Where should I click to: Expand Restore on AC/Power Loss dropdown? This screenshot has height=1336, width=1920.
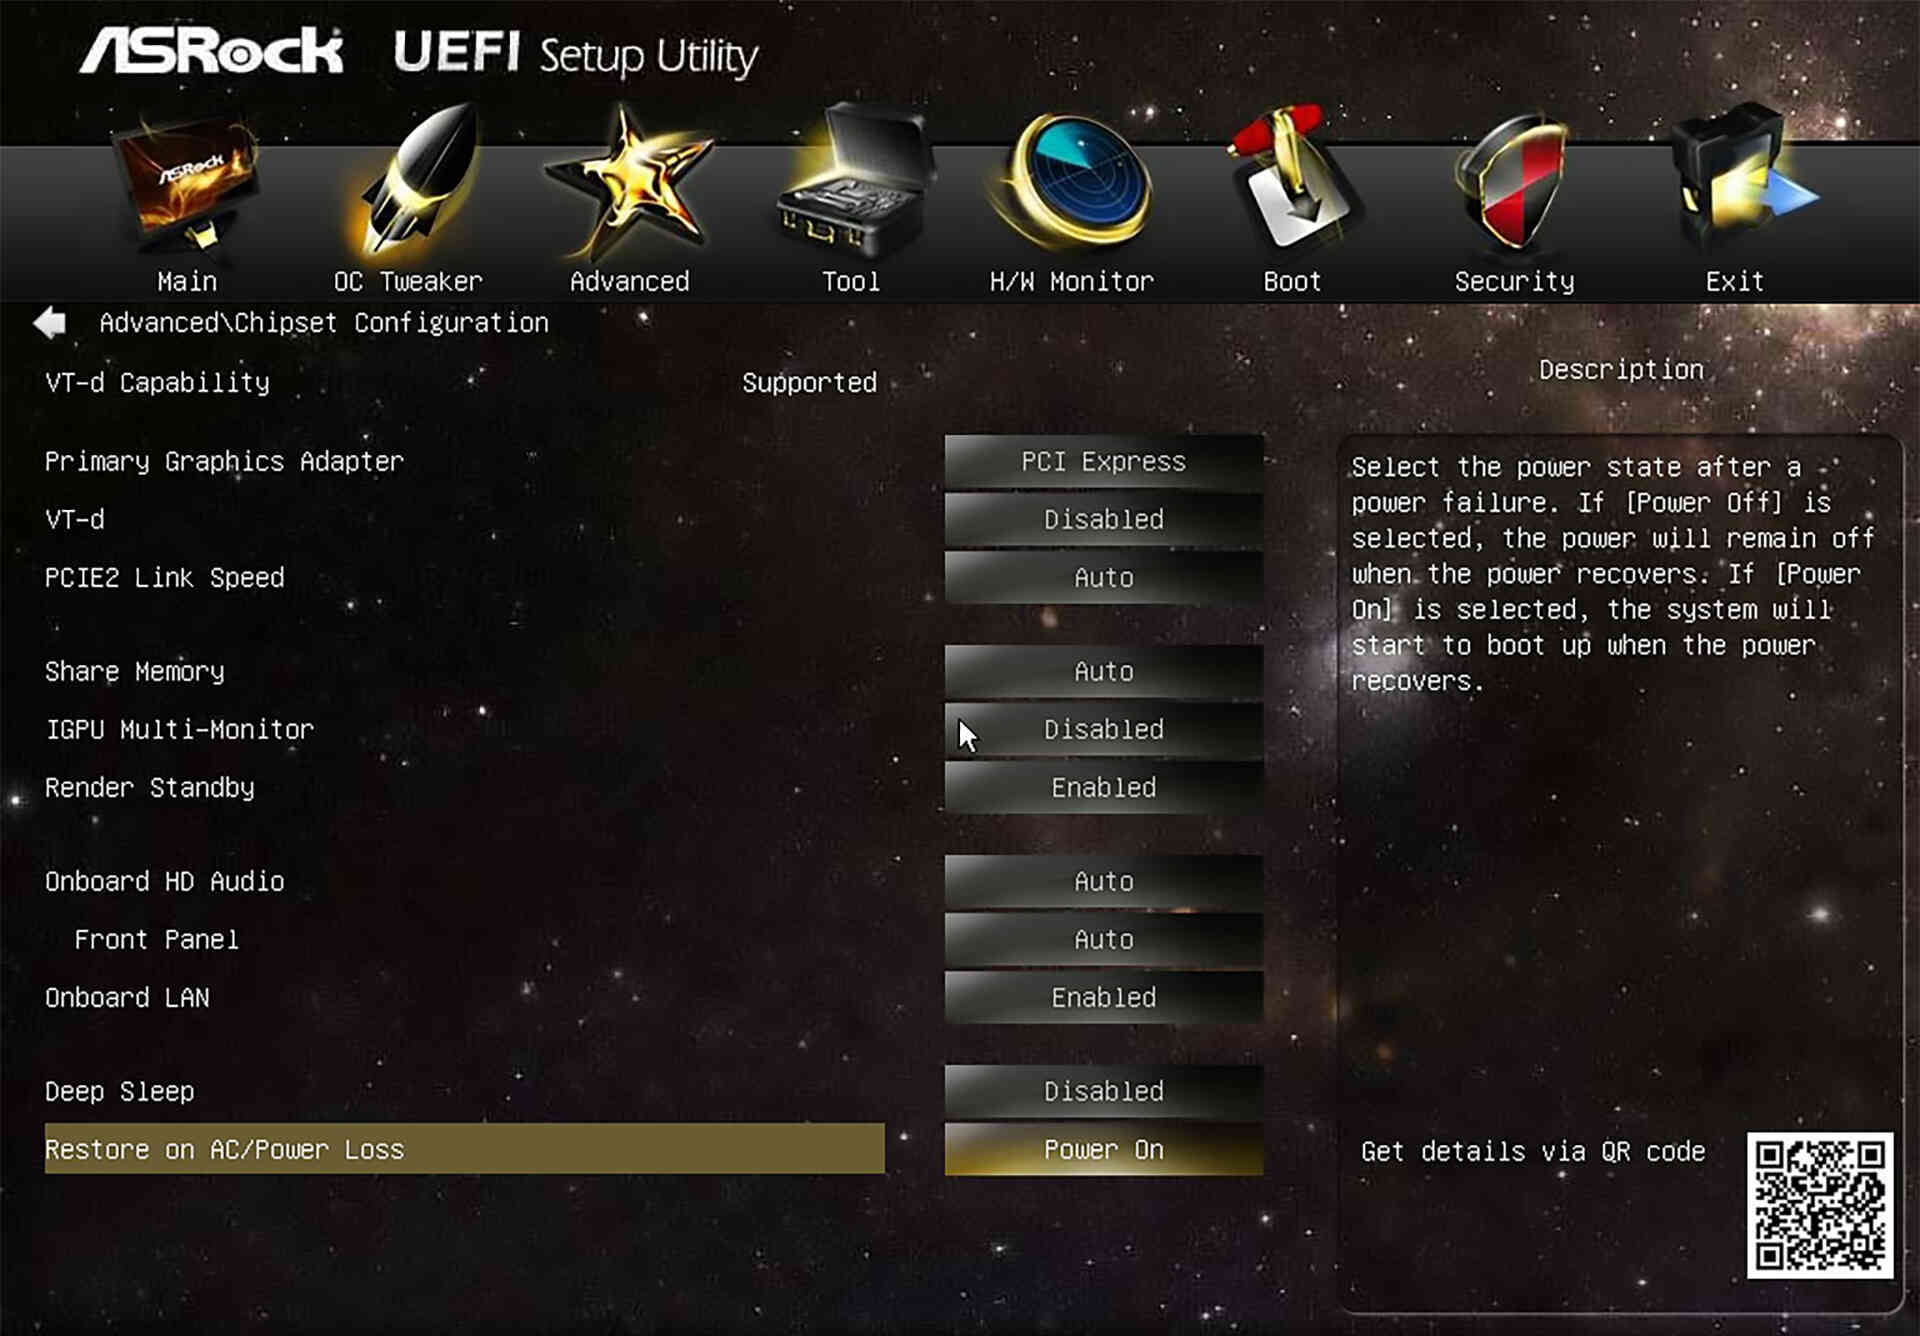tap(1103, 1149)
